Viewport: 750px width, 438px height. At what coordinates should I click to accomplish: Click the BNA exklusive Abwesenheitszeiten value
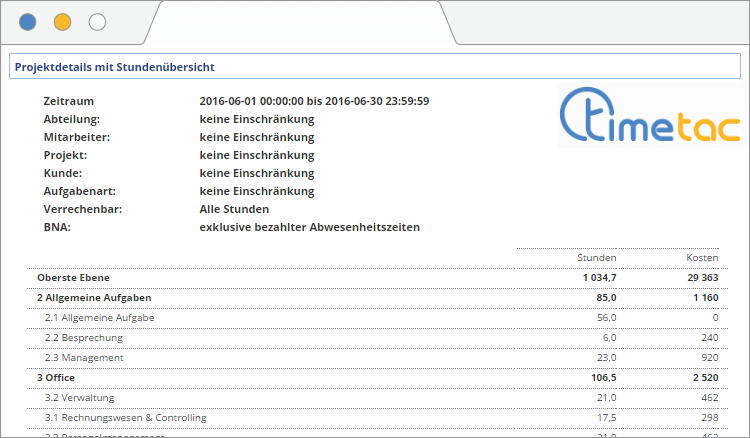click(x=309, y=227)
